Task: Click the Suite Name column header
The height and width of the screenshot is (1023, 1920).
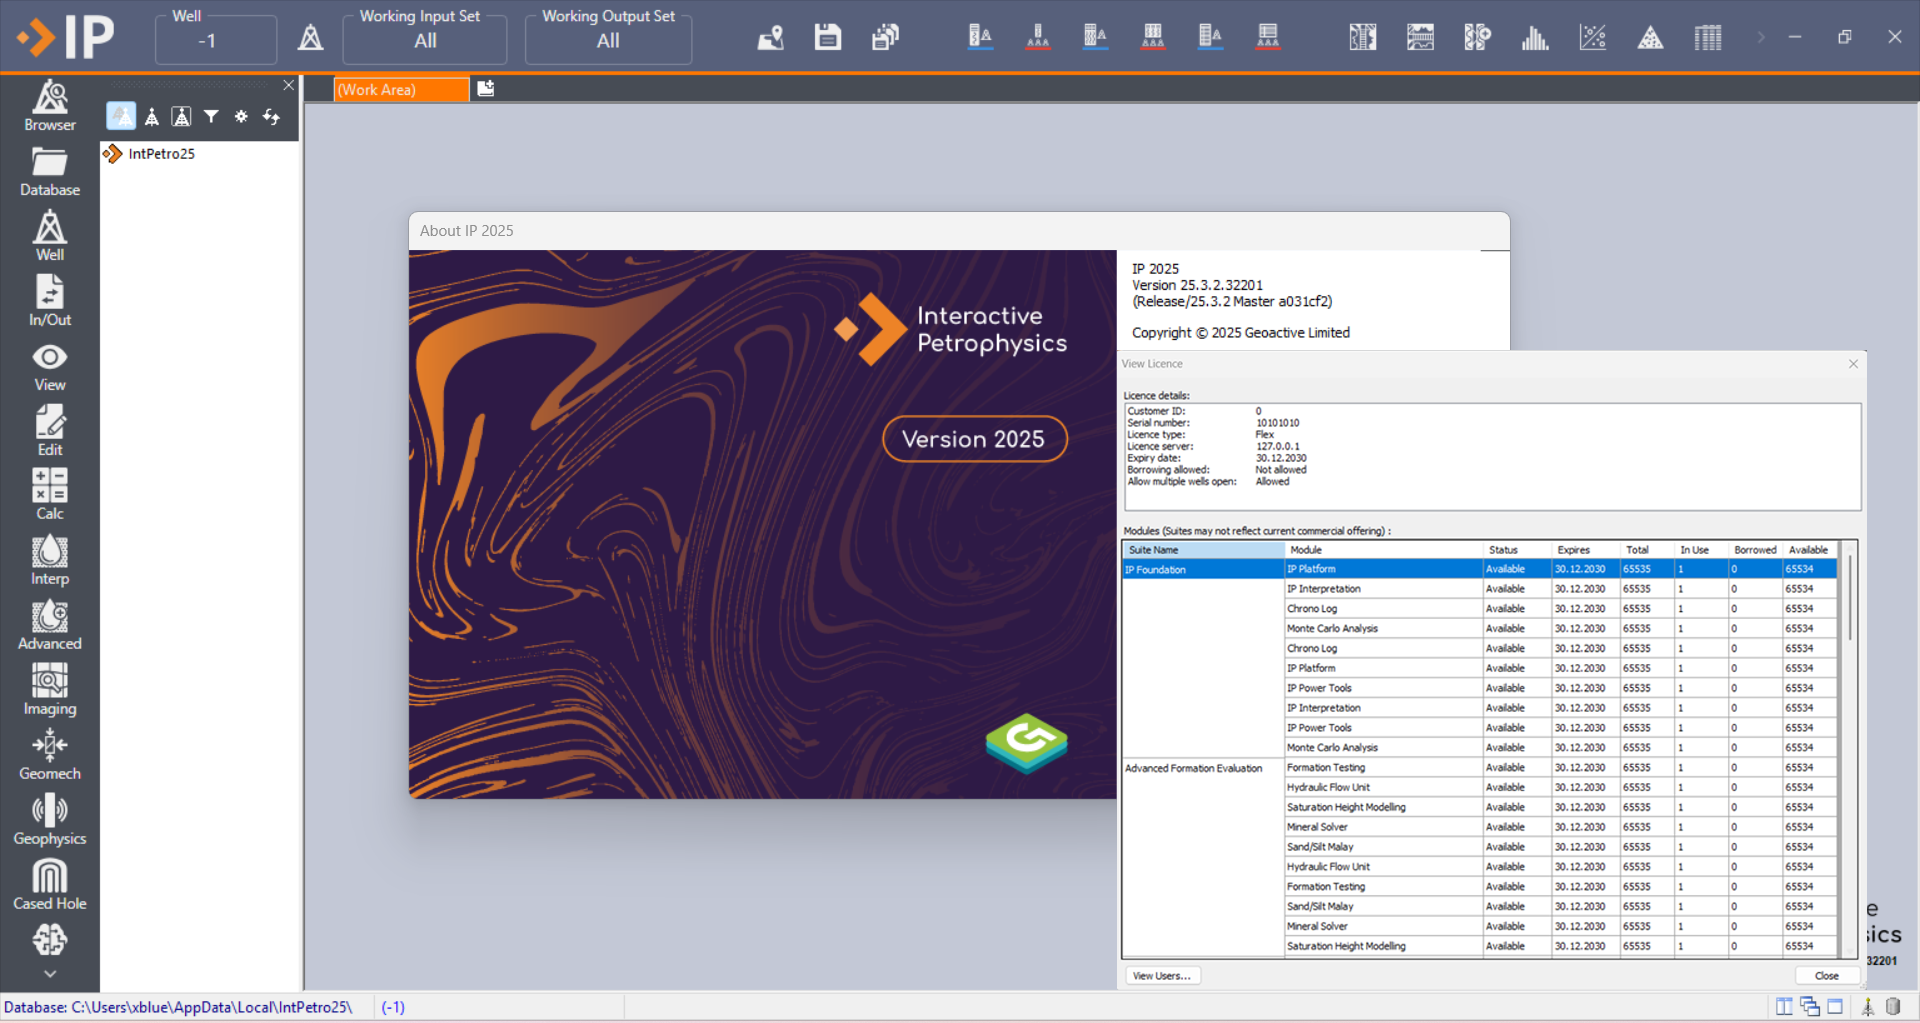Action: pyautogui.click(x=1203, y=550)
